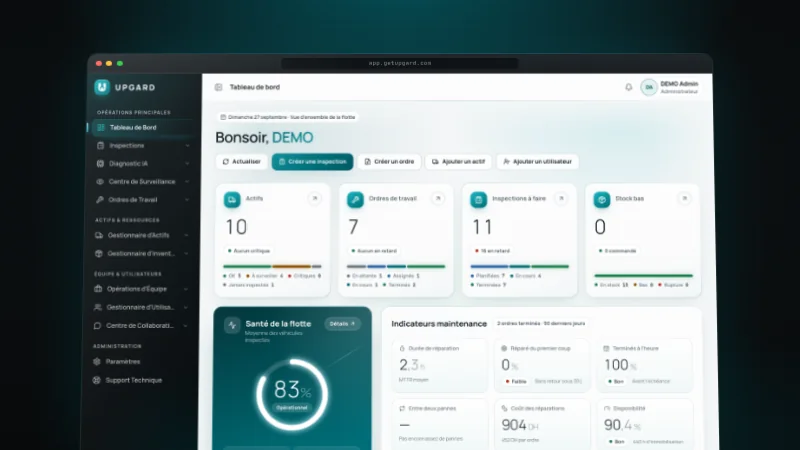The height and width of the screenshot is (450, 800).
Task: Click the Réparé du premier coup icon
Action: click(x=504, y=348)
